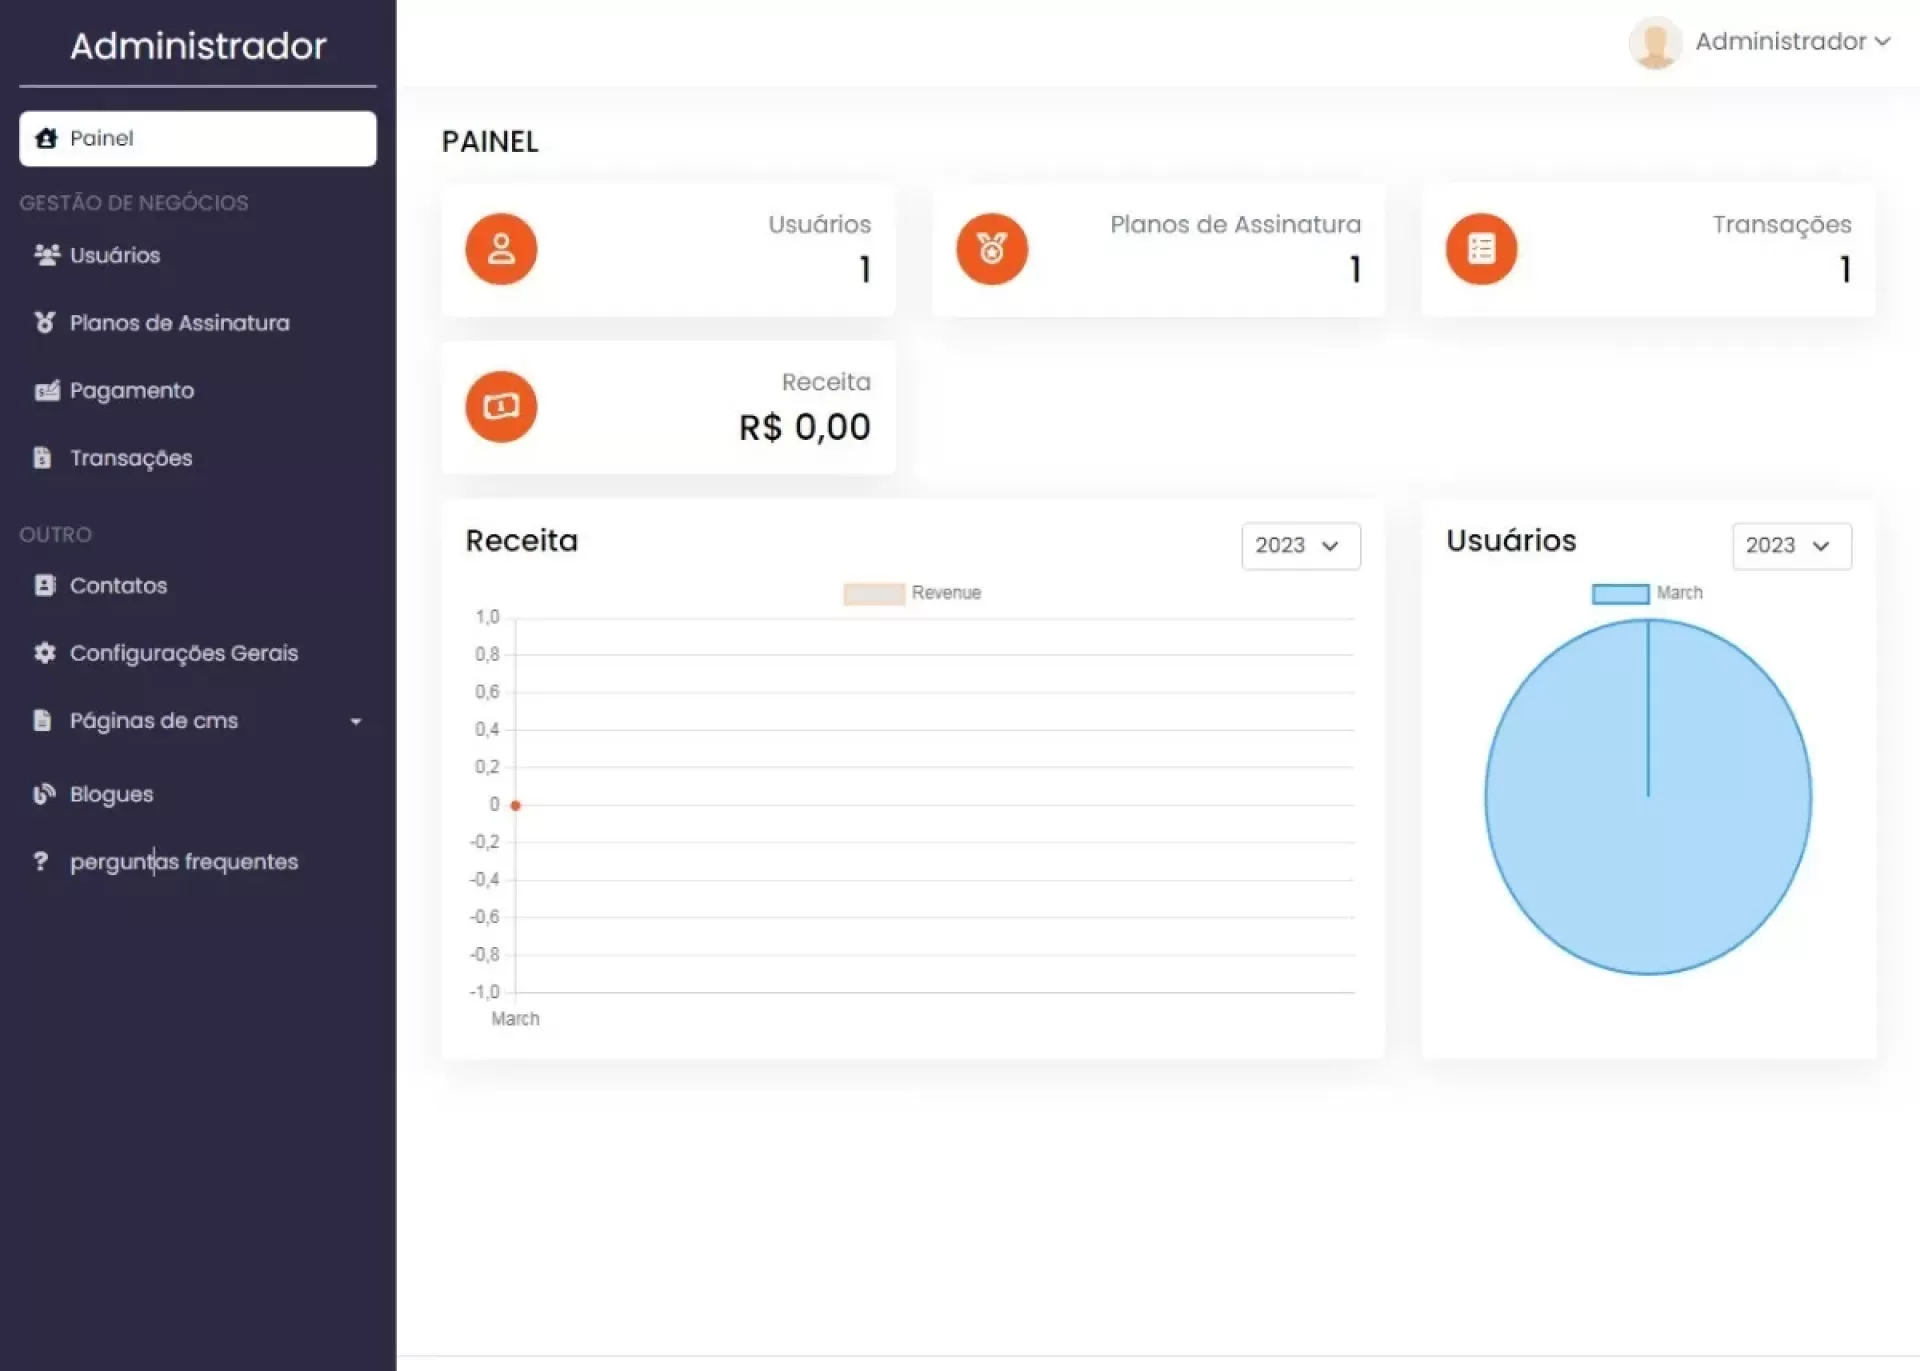1920x1371 pixels.
Task: Open Planos de Assinatura sidebar link
Action: click(x=179, y=323)
